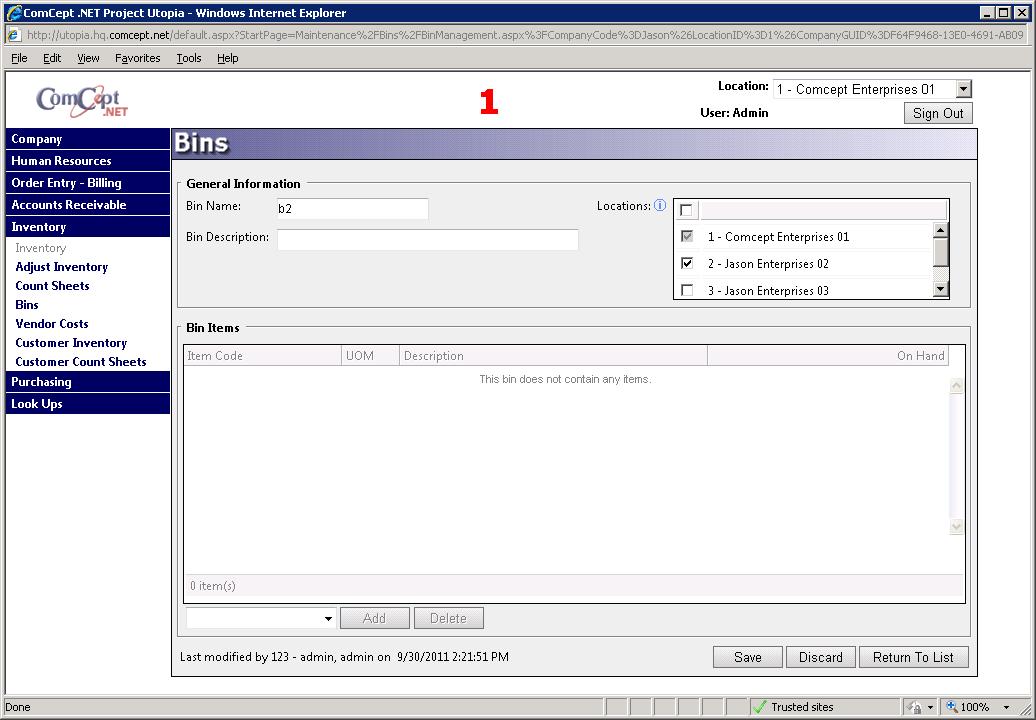The height and width of the screenshot is (720, 1036).
Task: Click the Bin Description text field
Action: [427, 240]
